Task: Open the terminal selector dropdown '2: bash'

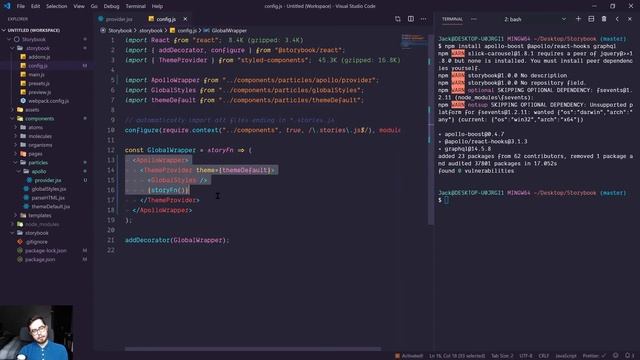Action: coord(536,19)
